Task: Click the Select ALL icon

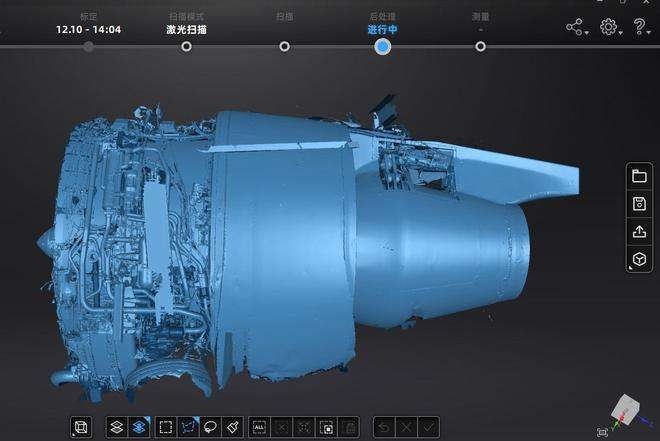Action: (x=259, y=427)
